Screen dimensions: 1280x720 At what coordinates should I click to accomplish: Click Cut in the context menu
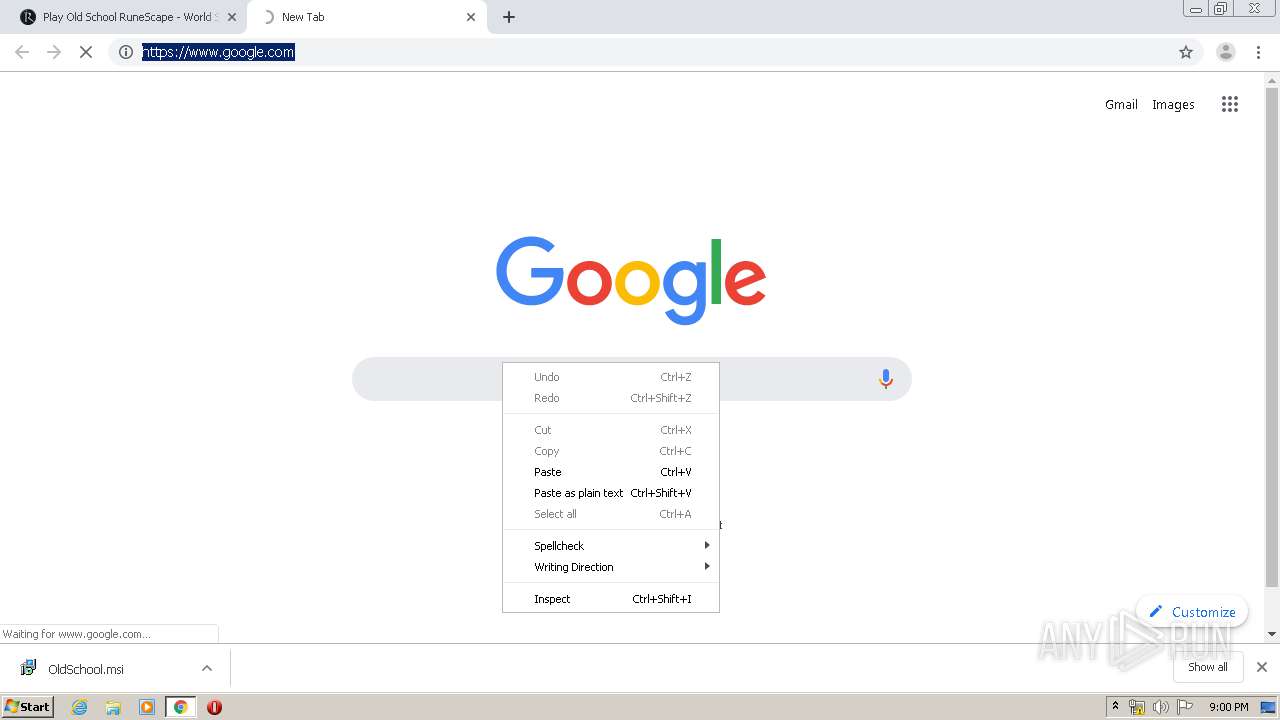click(x=610, y=430)
